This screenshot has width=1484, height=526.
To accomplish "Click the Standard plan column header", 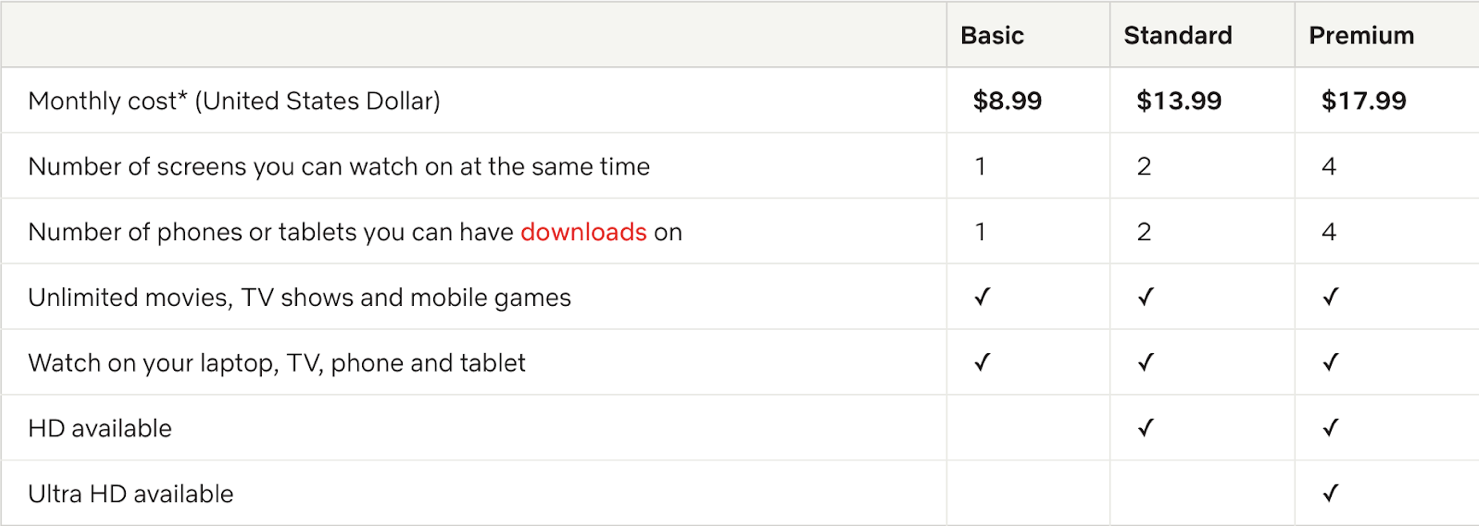I will (x=1177, y=36).
